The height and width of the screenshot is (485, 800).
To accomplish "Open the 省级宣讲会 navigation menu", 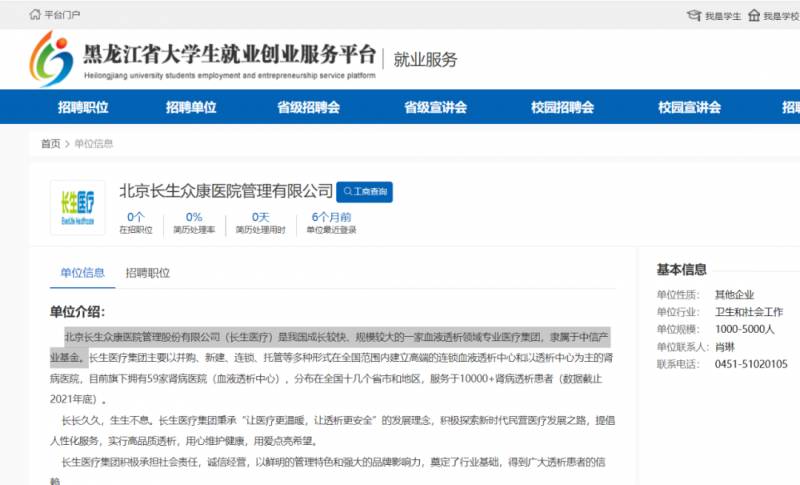I will [435, 107].
